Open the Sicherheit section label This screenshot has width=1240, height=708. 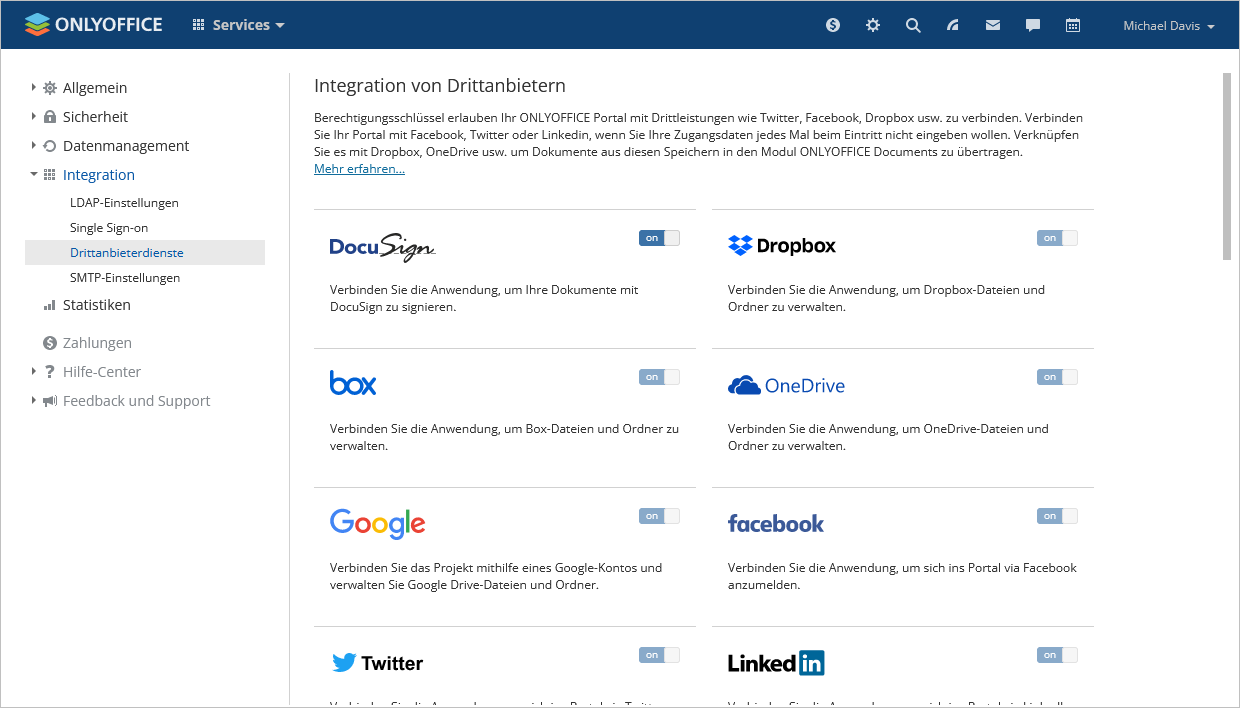[x=96, y=117]
